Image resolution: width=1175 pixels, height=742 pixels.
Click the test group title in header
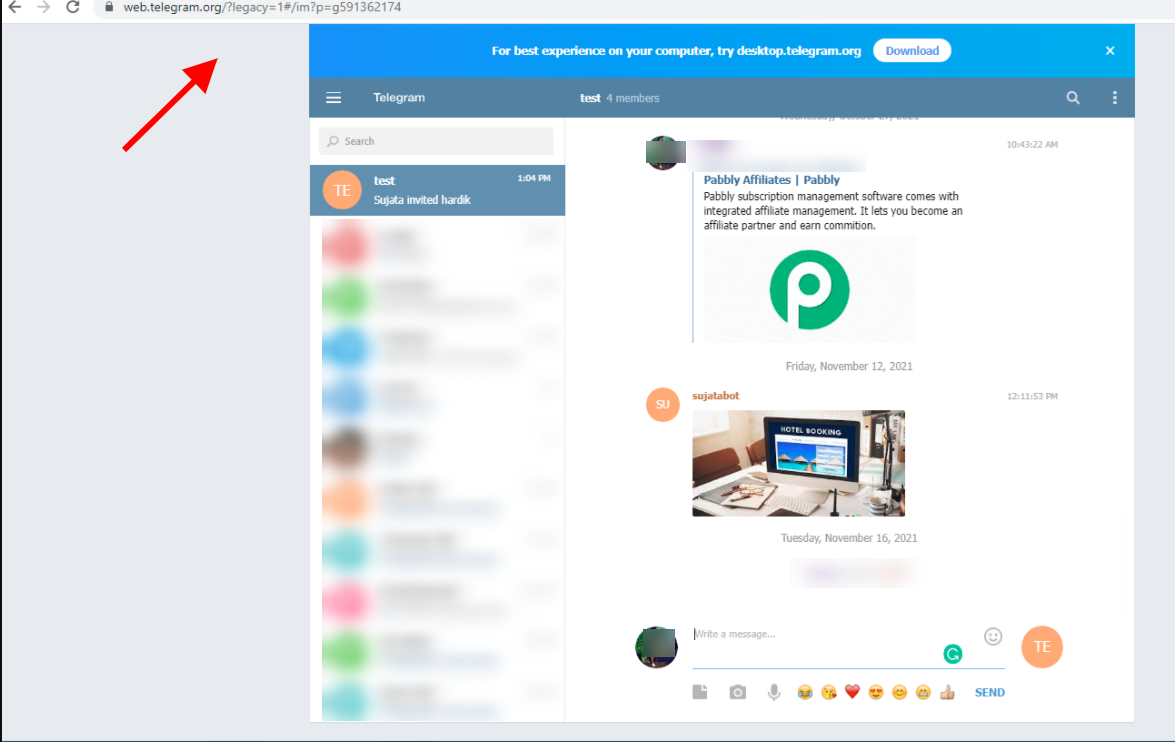tap(590, 98)
